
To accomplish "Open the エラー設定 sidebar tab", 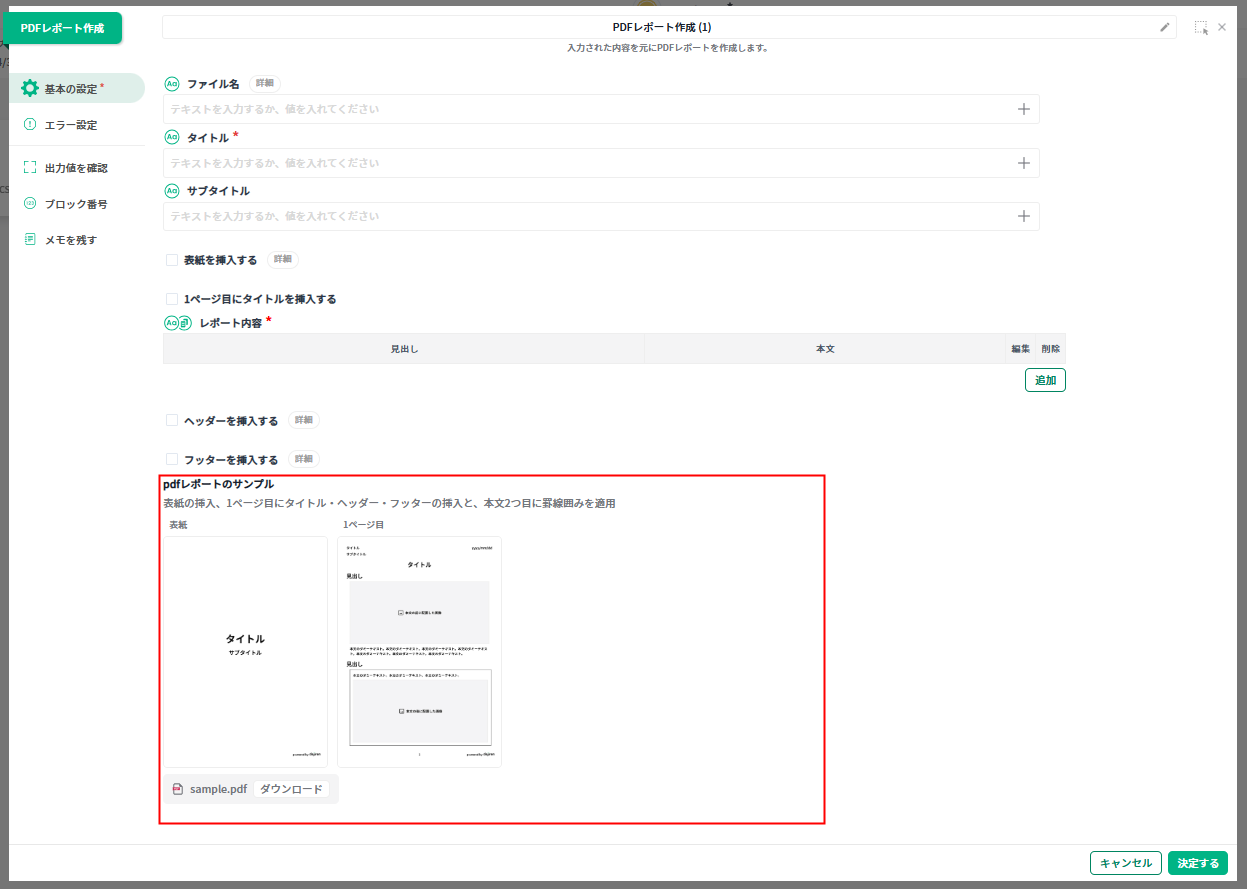I will pyautogui.click(x=71, y=125).
